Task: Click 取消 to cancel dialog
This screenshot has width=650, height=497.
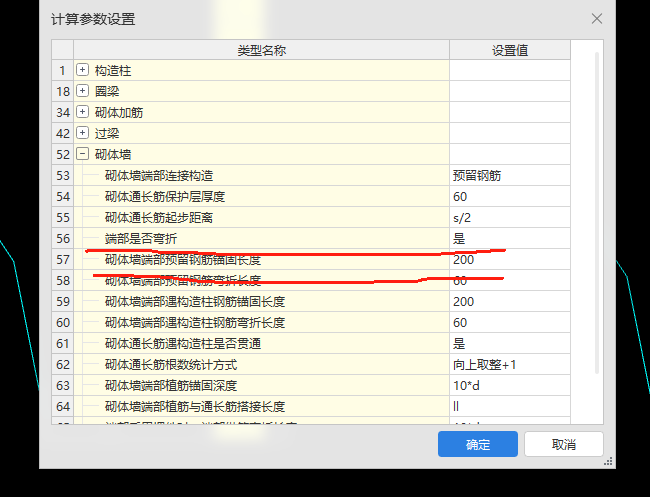Action: click(563, 444)
